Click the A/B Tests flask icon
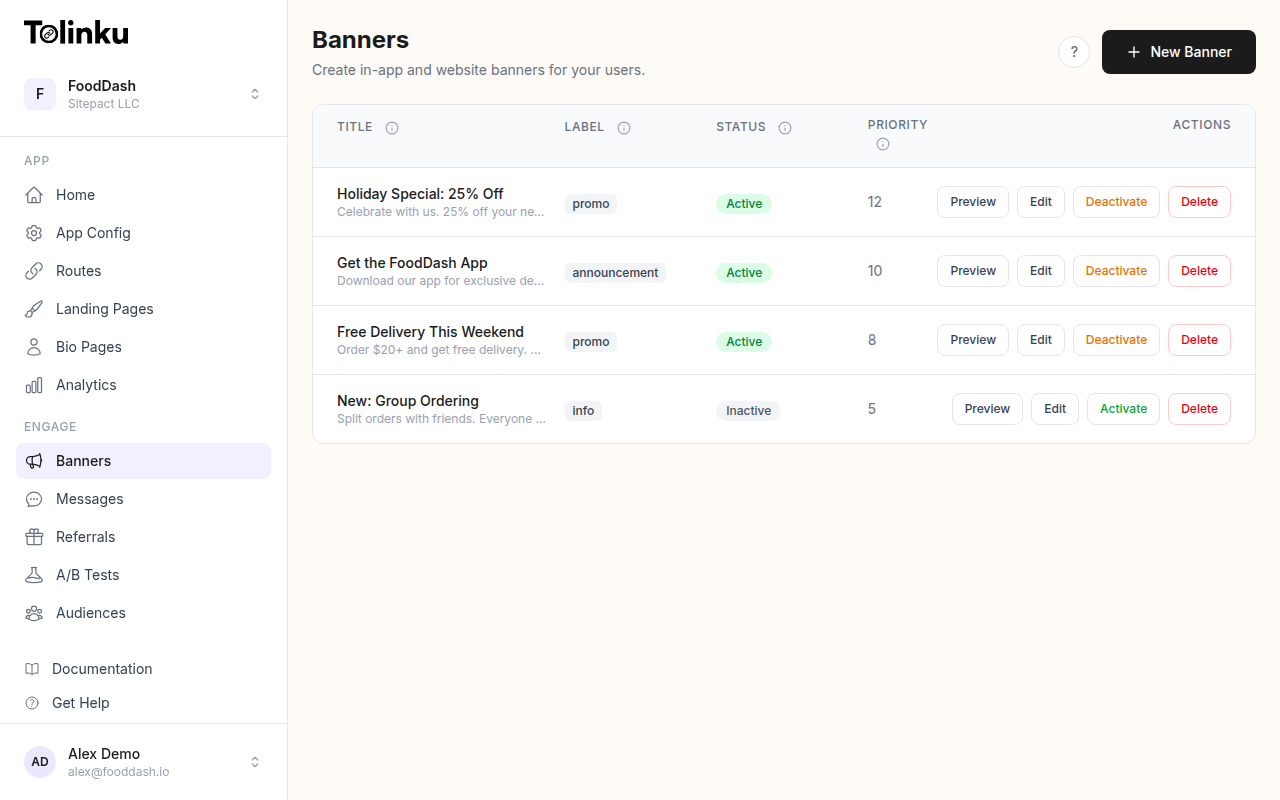Viewport: 1280px width, 800px height. 33,574
